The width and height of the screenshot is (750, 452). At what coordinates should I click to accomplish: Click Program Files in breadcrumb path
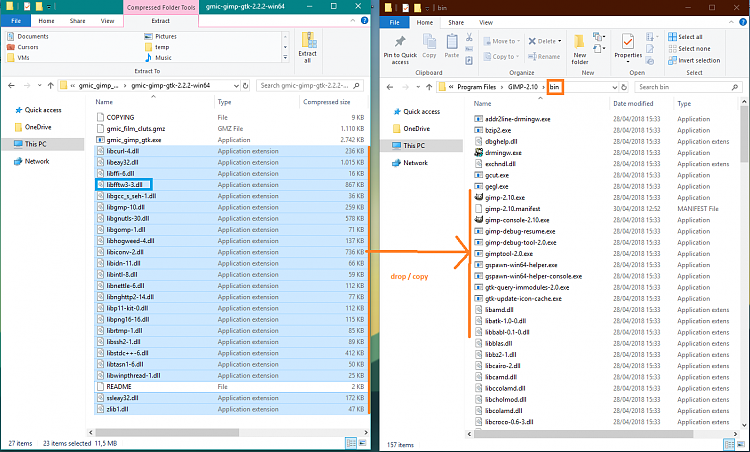point(476,87)
